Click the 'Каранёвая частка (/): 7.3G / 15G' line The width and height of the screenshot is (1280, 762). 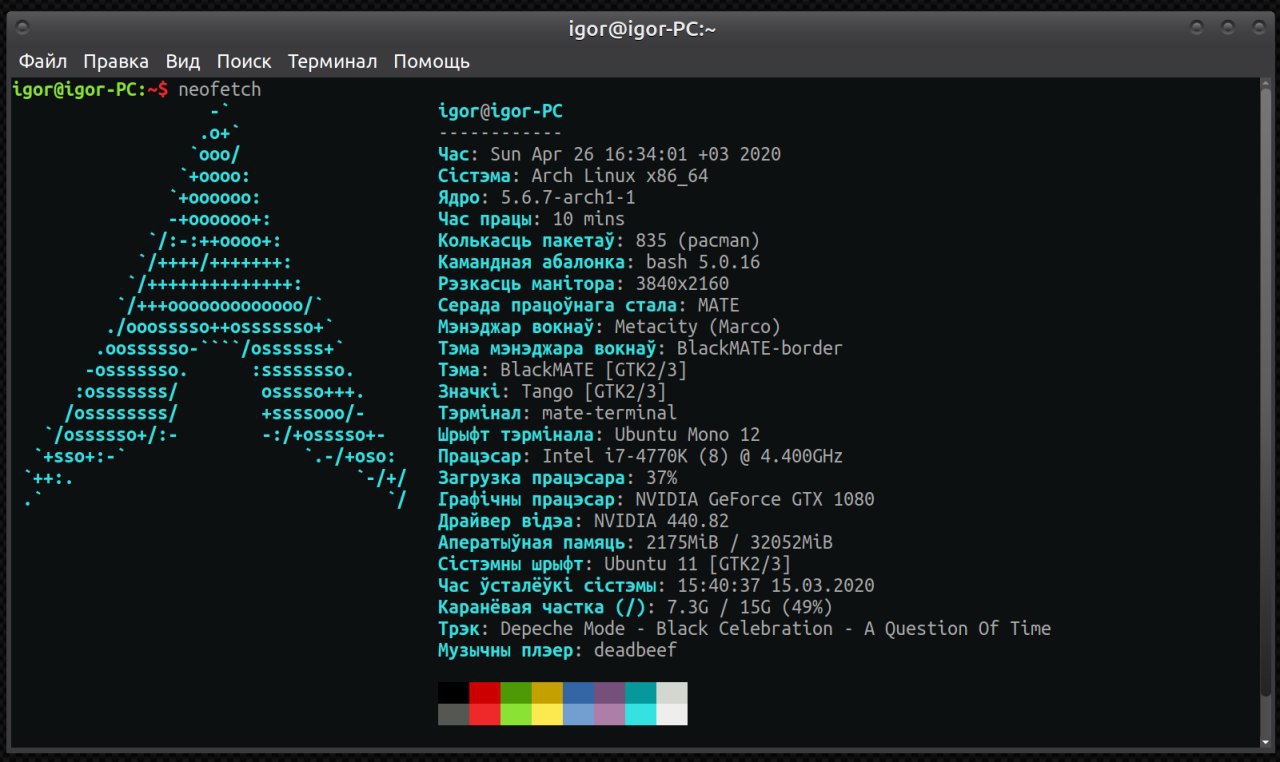635,607
